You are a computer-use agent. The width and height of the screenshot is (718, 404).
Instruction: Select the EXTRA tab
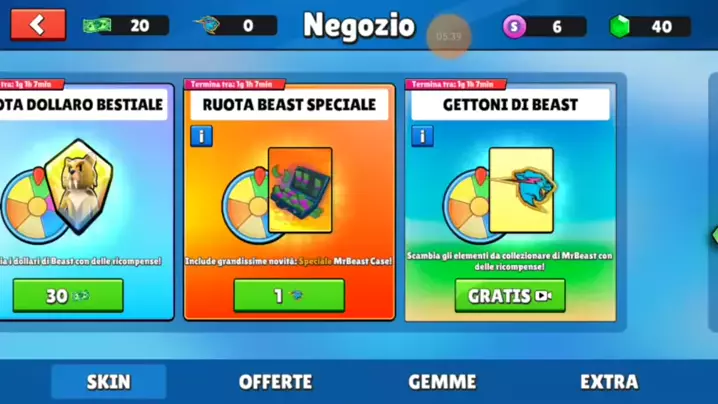[609, 382]
